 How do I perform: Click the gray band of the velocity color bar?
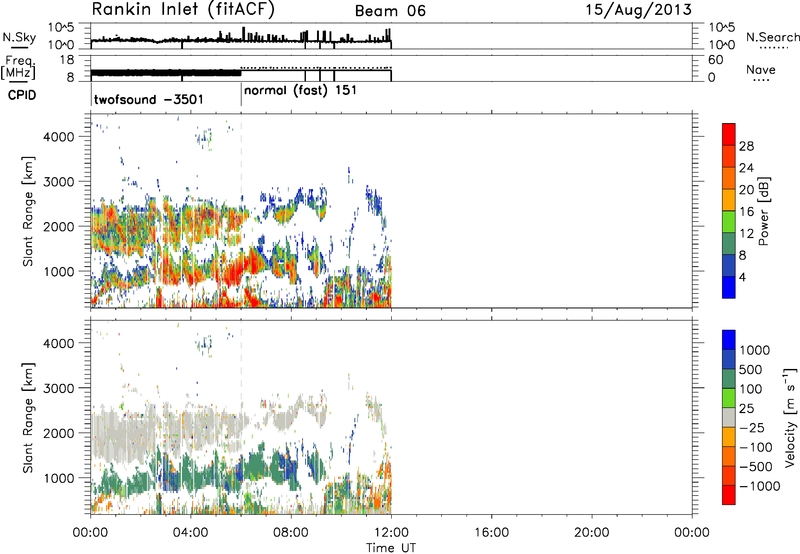(x=729, y=418)
